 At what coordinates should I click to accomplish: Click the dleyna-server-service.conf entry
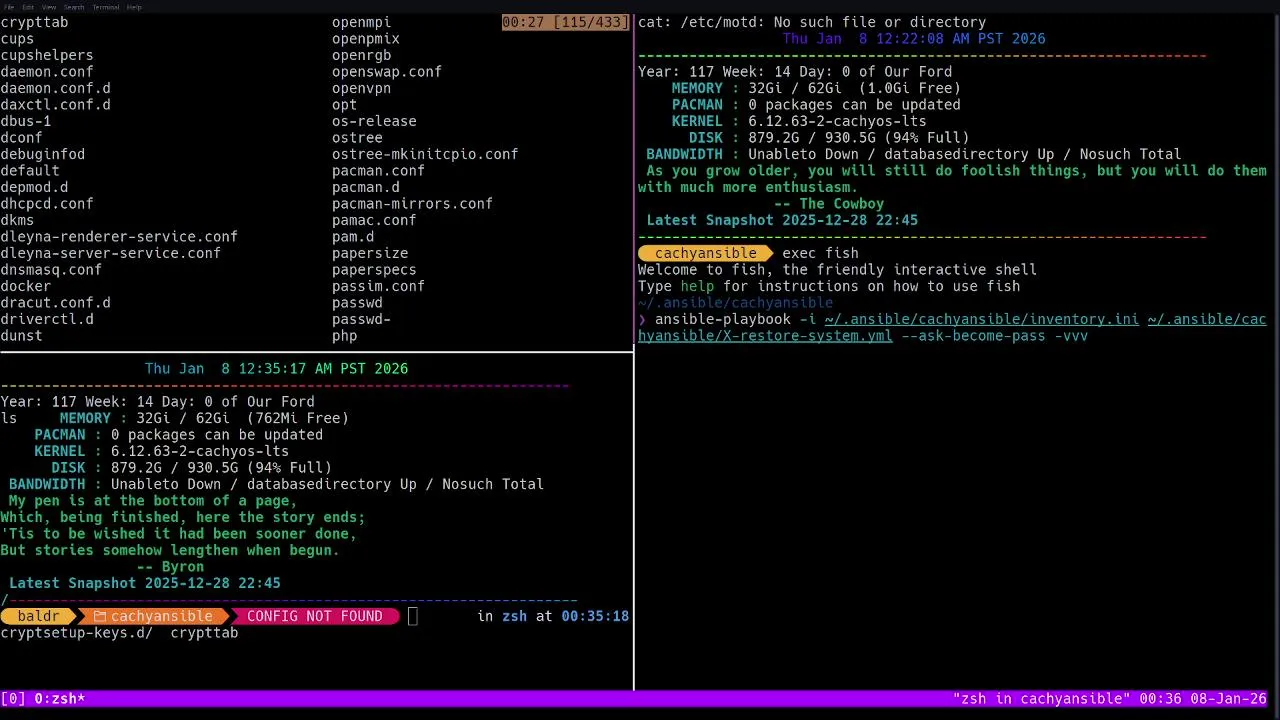click(x=111, y=253)
